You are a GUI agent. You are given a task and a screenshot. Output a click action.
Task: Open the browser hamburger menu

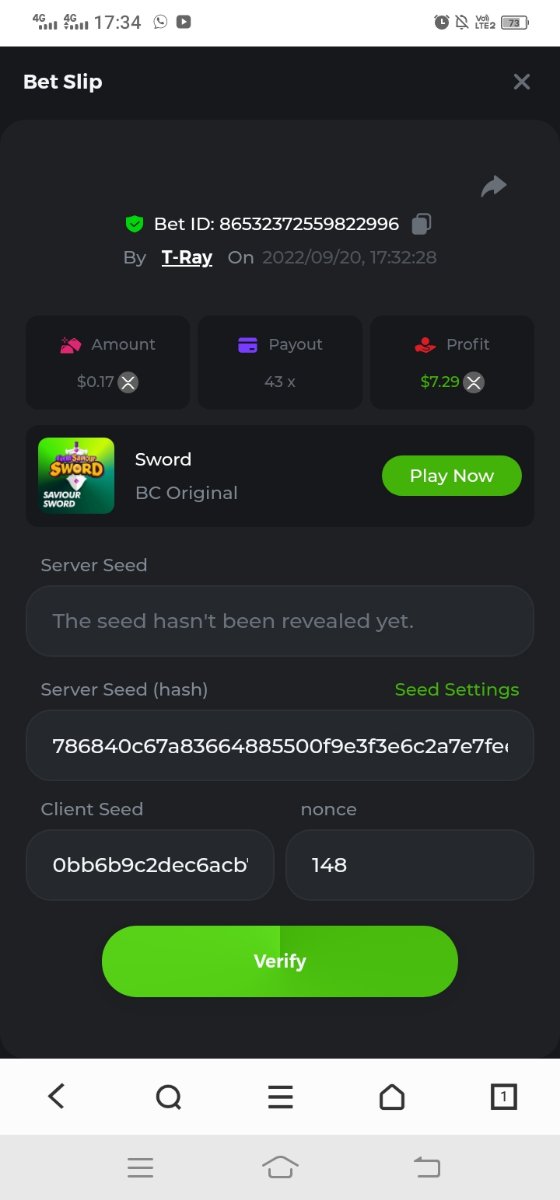(281, 1097)
